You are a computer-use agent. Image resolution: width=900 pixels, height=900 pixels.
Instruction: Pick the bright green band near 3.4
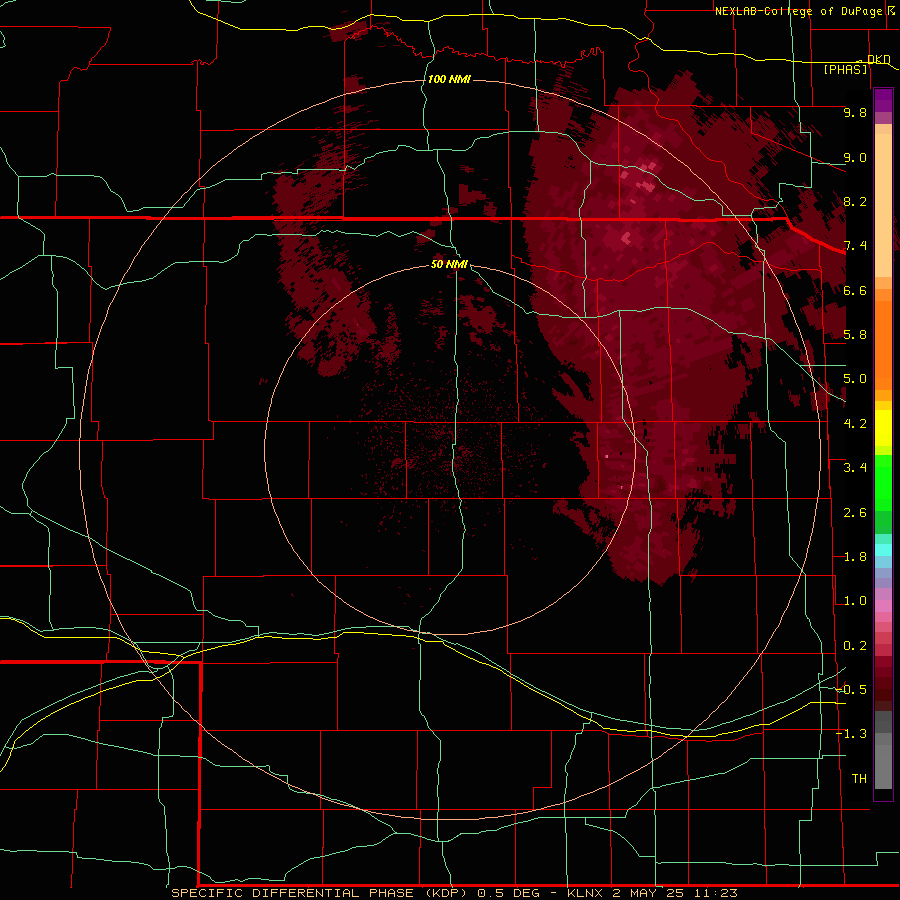[x=883, y=482]
